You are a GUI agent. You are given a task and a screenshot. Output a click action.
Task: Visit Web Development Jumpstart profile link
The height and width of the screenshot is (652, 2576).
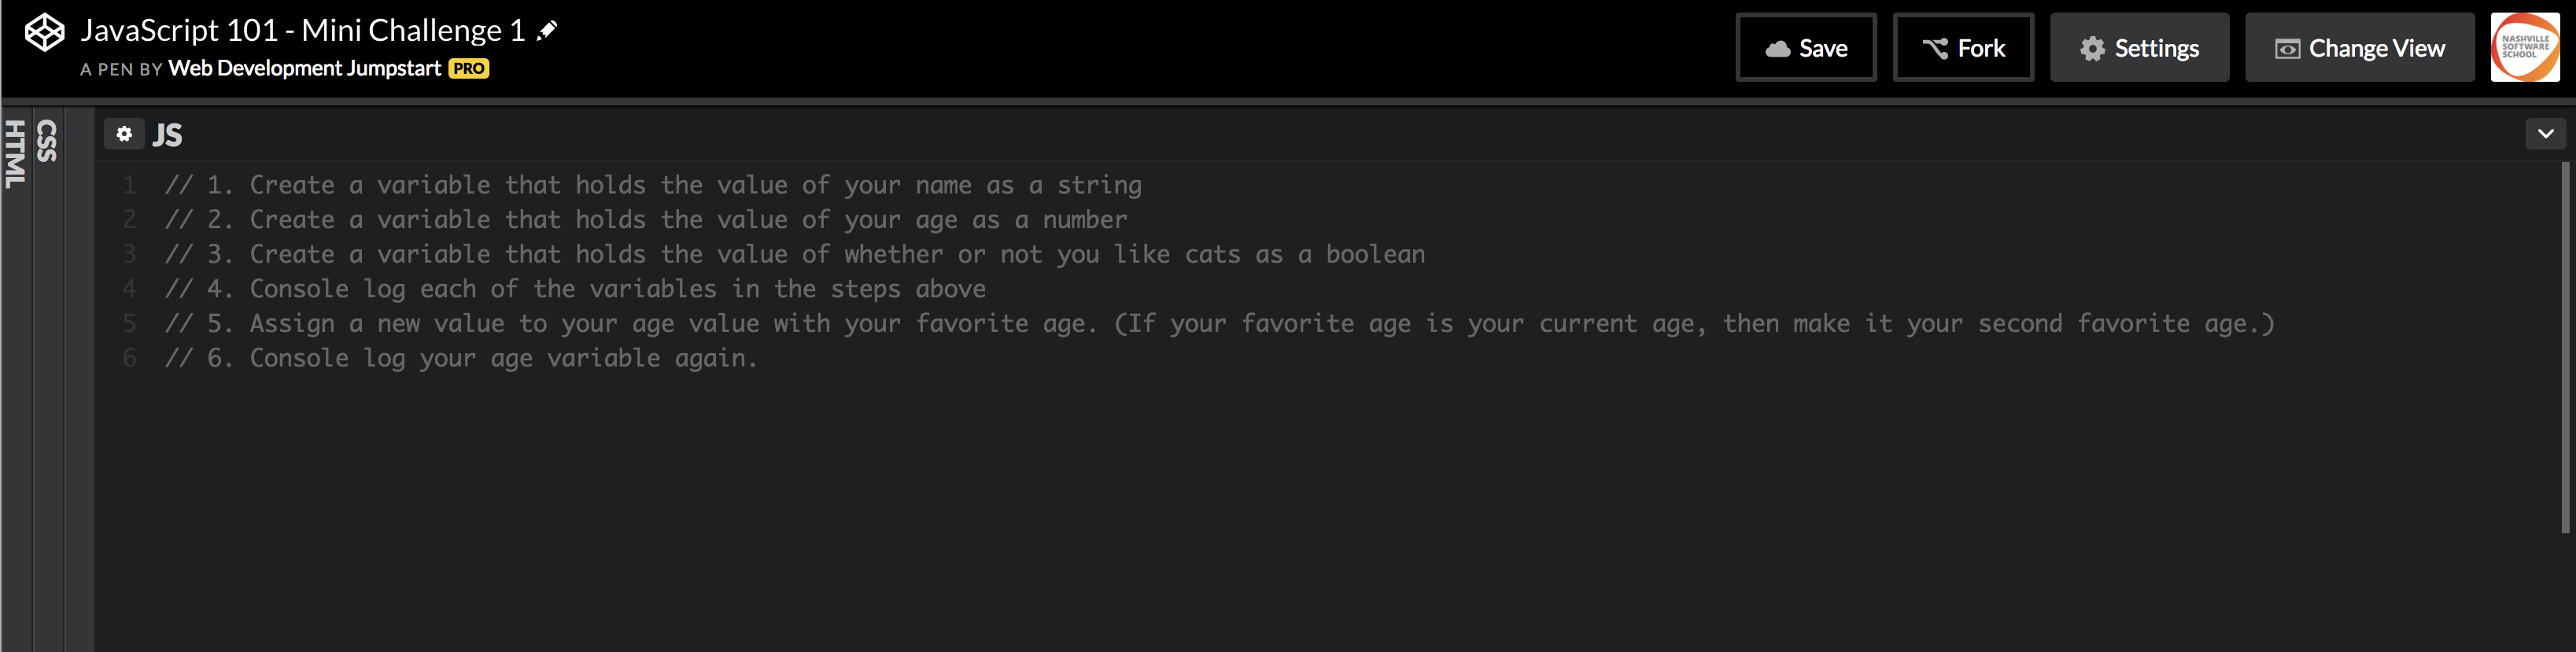[304, 68]
